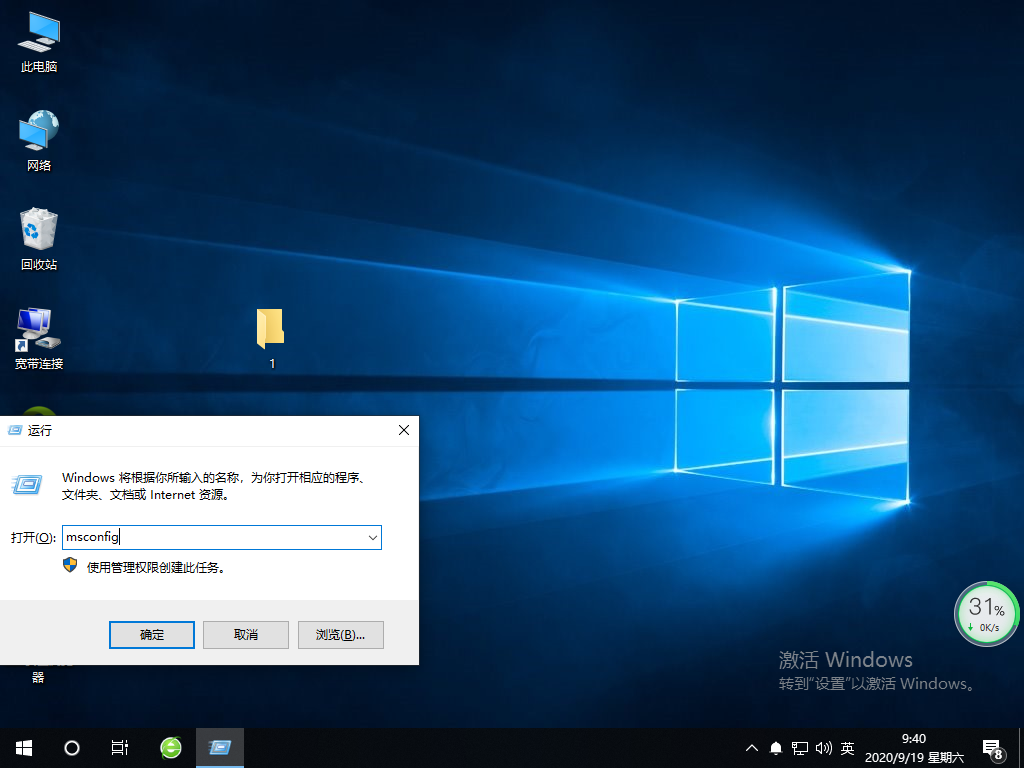The width and height of the screenshot is (1024, 768).
Task: Show hidden tray icons with the up arrow
Action: coord(751,747)
